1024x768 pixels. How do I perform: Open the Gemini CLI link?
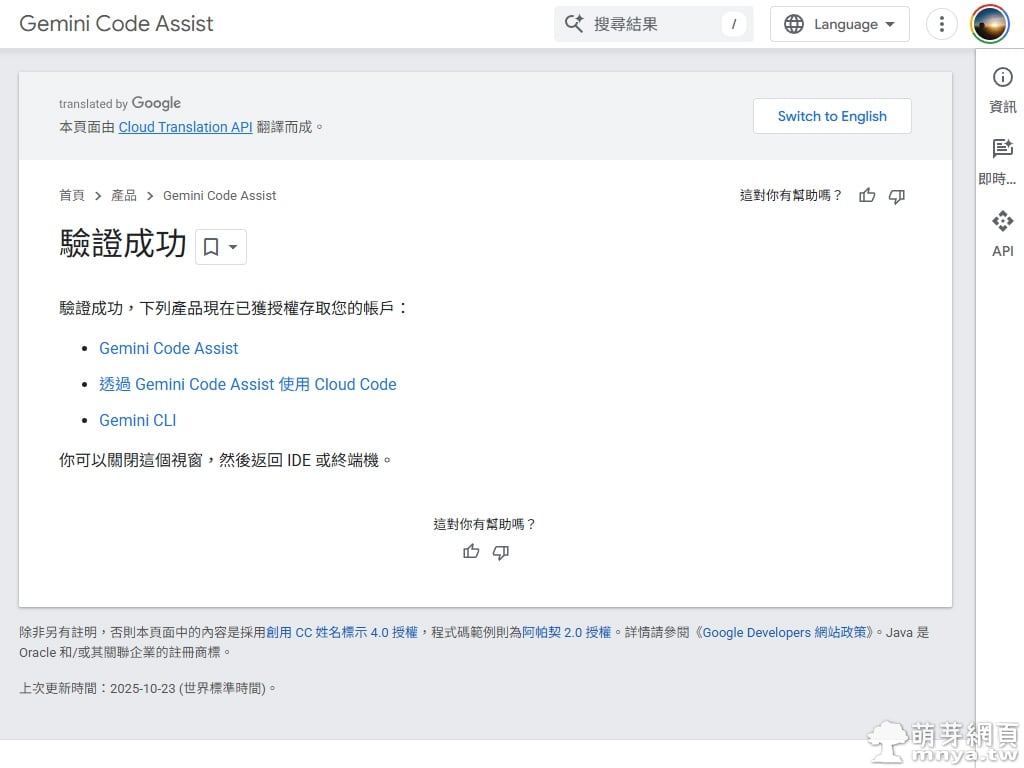click(138, 420)
